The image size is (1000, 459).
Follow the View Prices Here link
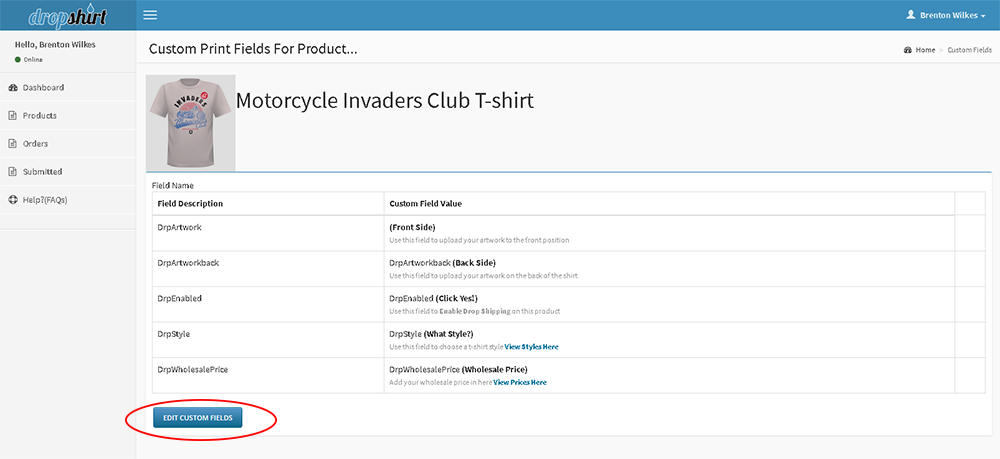click(x=520, y=382)
